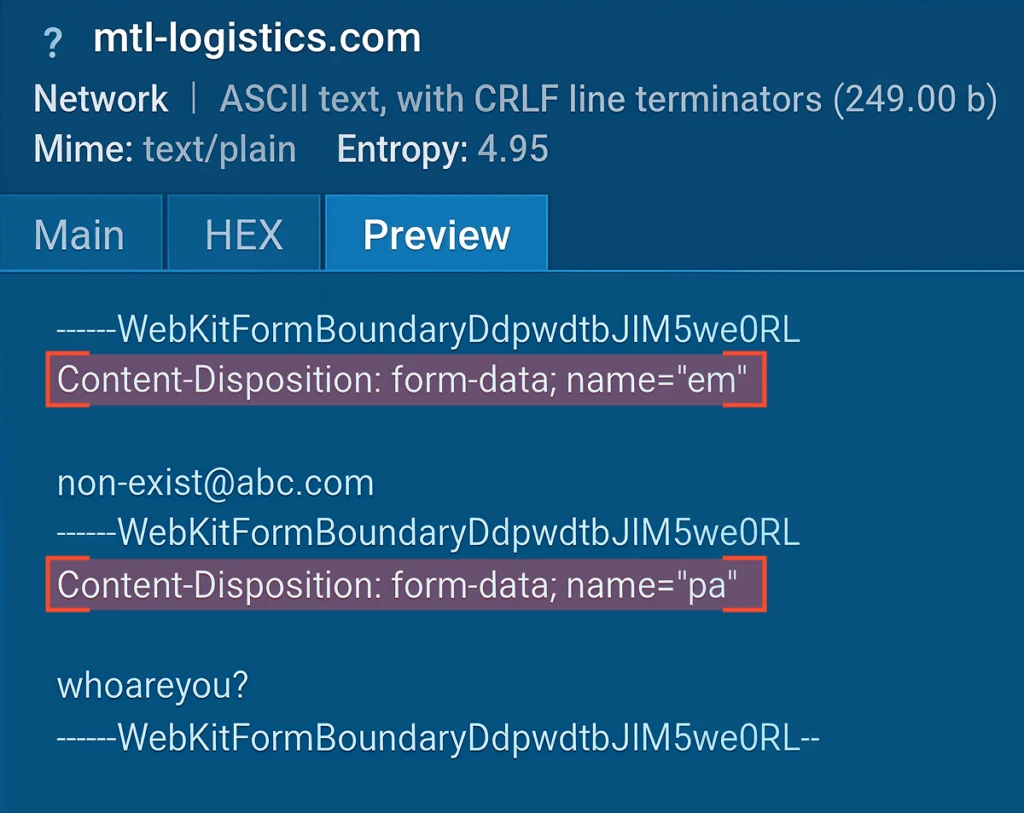The image size is (1024, 813).
Task: Open the HEX tab
Action: coord(244,235)
